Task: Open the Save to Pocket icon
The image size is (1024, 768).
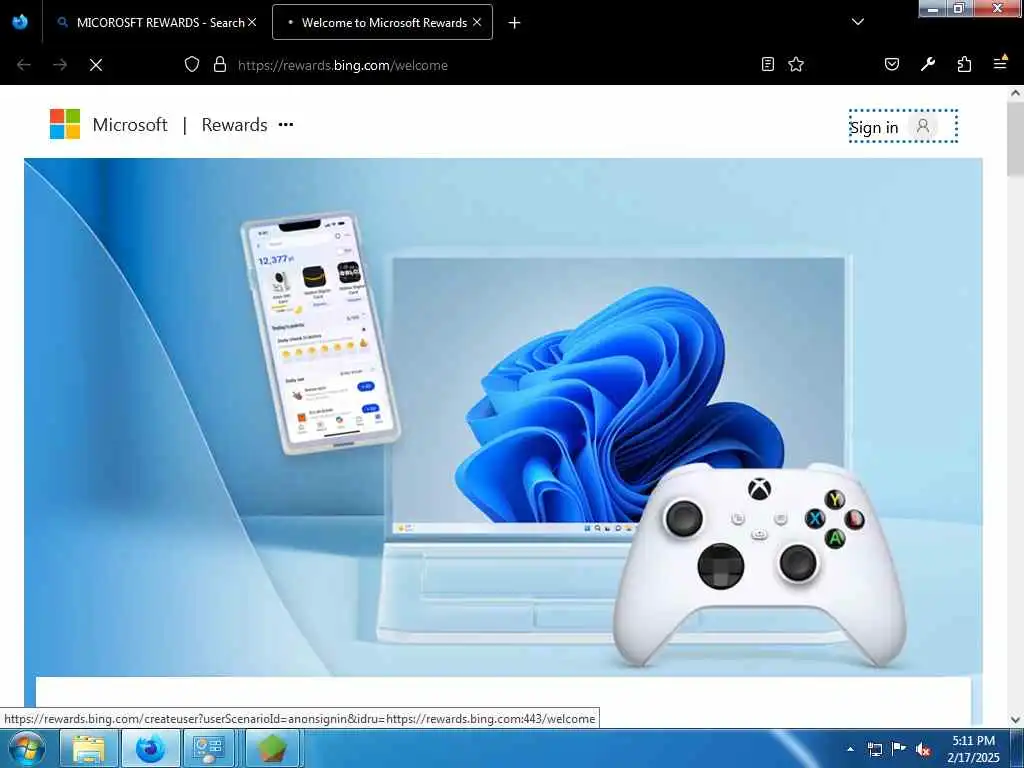Action: [892, 64]
